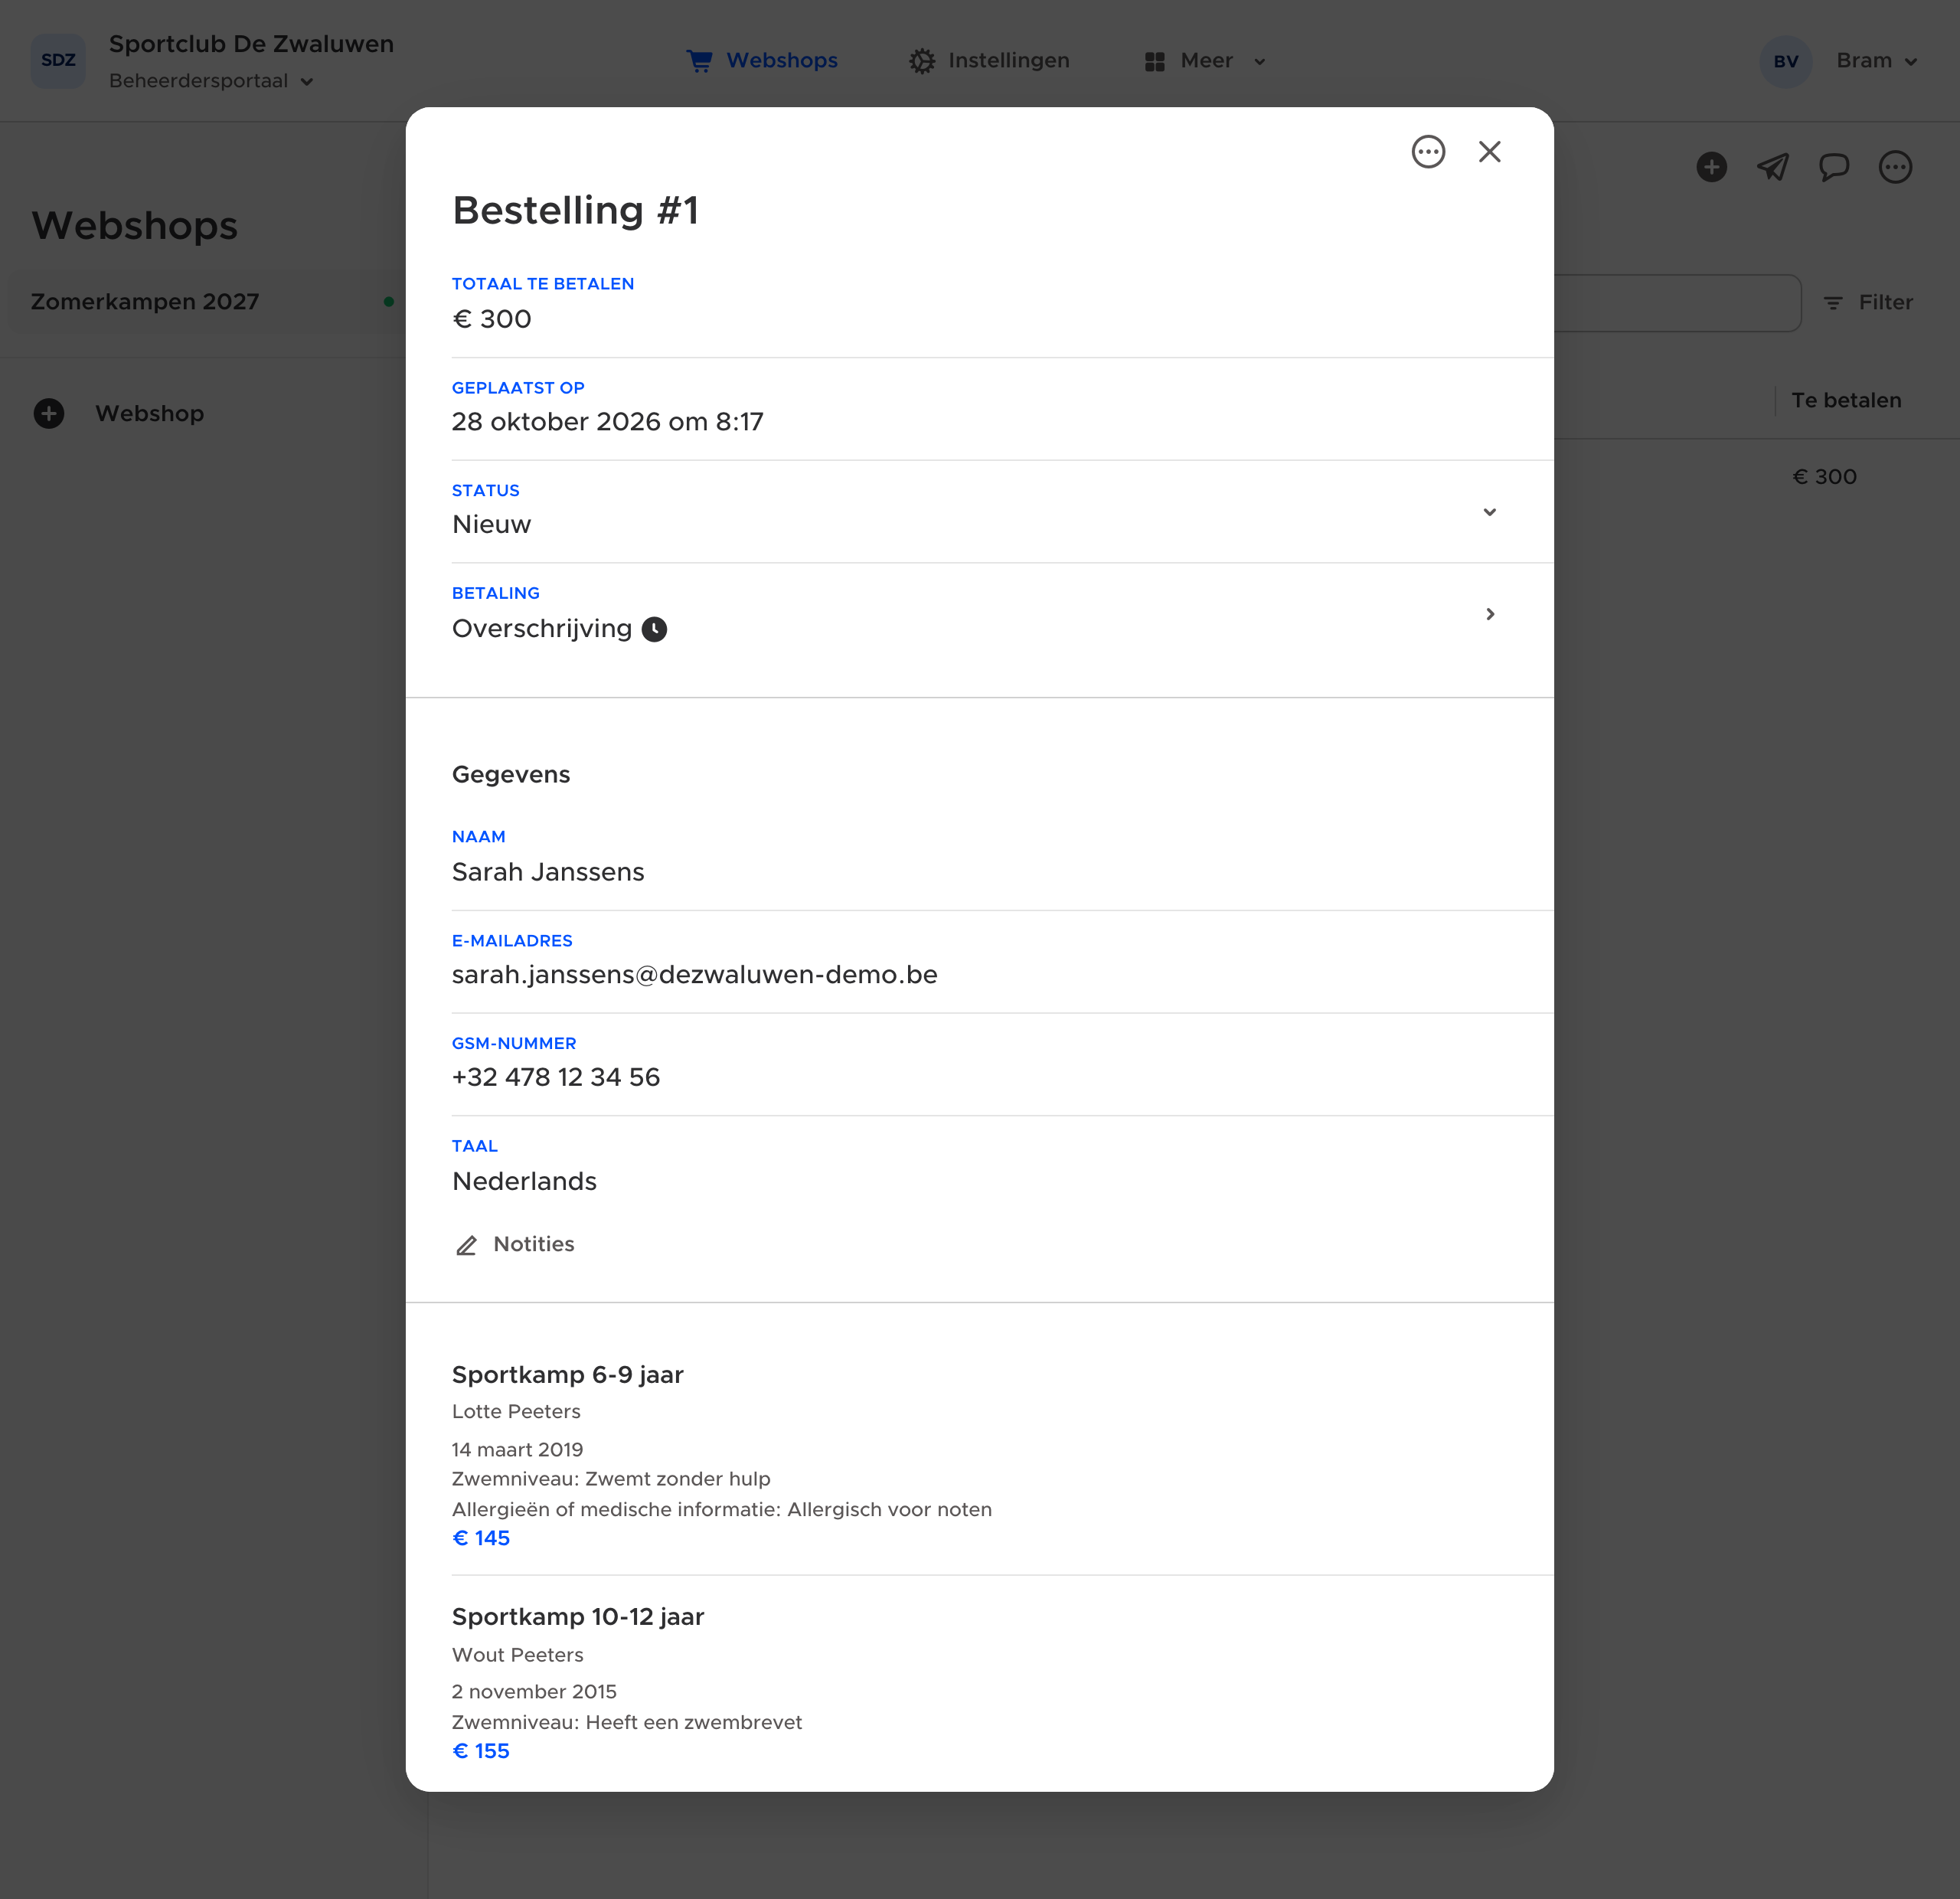Click the € 300 cell in orders table
The image size is (1960, 1899).
click(1824, 477)
